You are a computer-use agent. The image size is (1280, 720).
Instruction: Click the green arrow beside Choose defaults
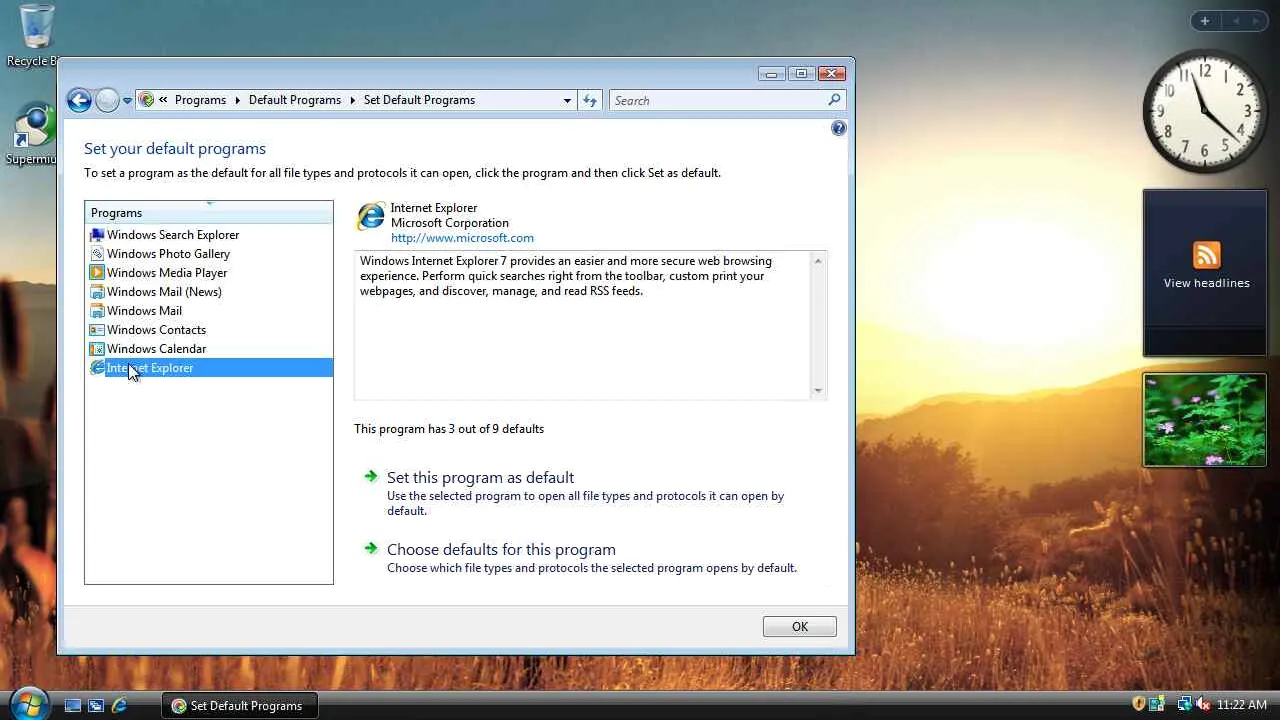[x=371, y=549]
